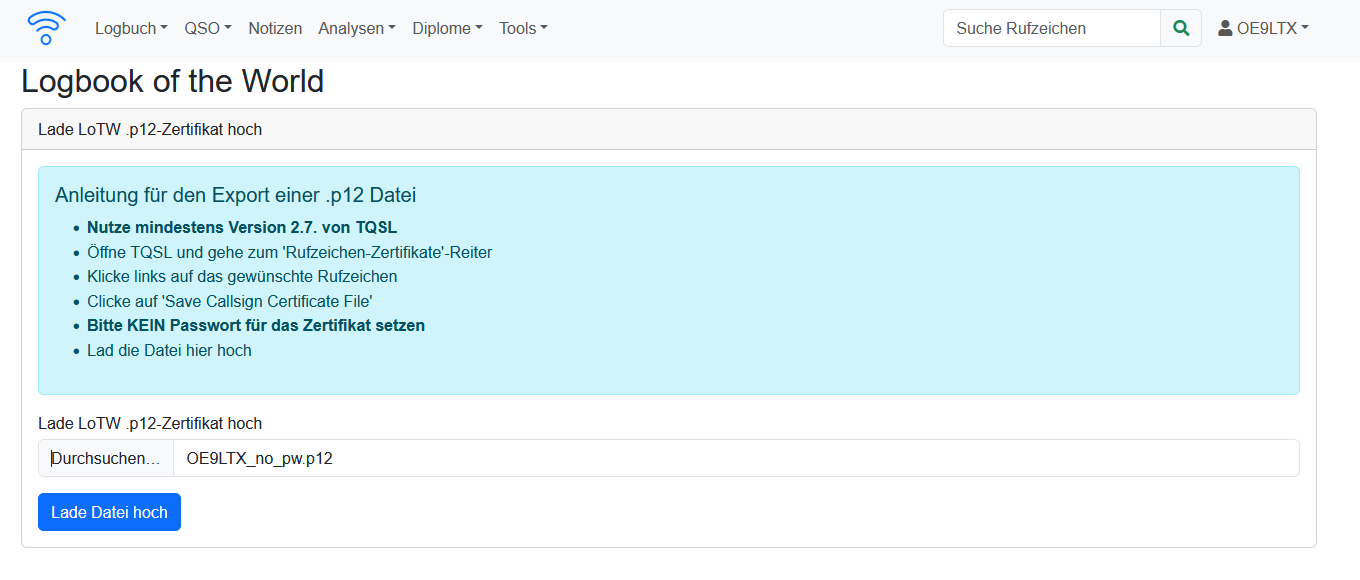Screen dimensions: 1360x580
Task: Open the Logbuch dropdown menu
Action: (x=131, y=28)
